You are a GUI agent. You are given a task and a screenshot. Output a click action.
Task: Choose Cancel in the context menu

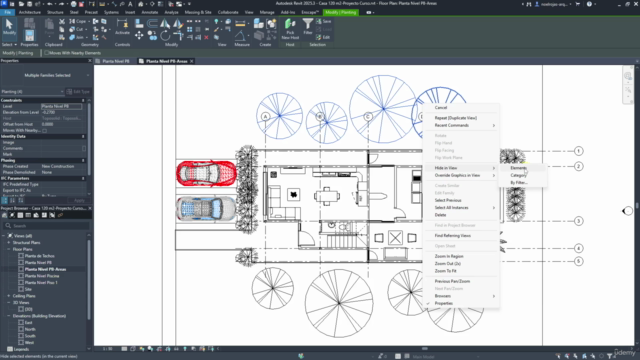coord(441,108)
